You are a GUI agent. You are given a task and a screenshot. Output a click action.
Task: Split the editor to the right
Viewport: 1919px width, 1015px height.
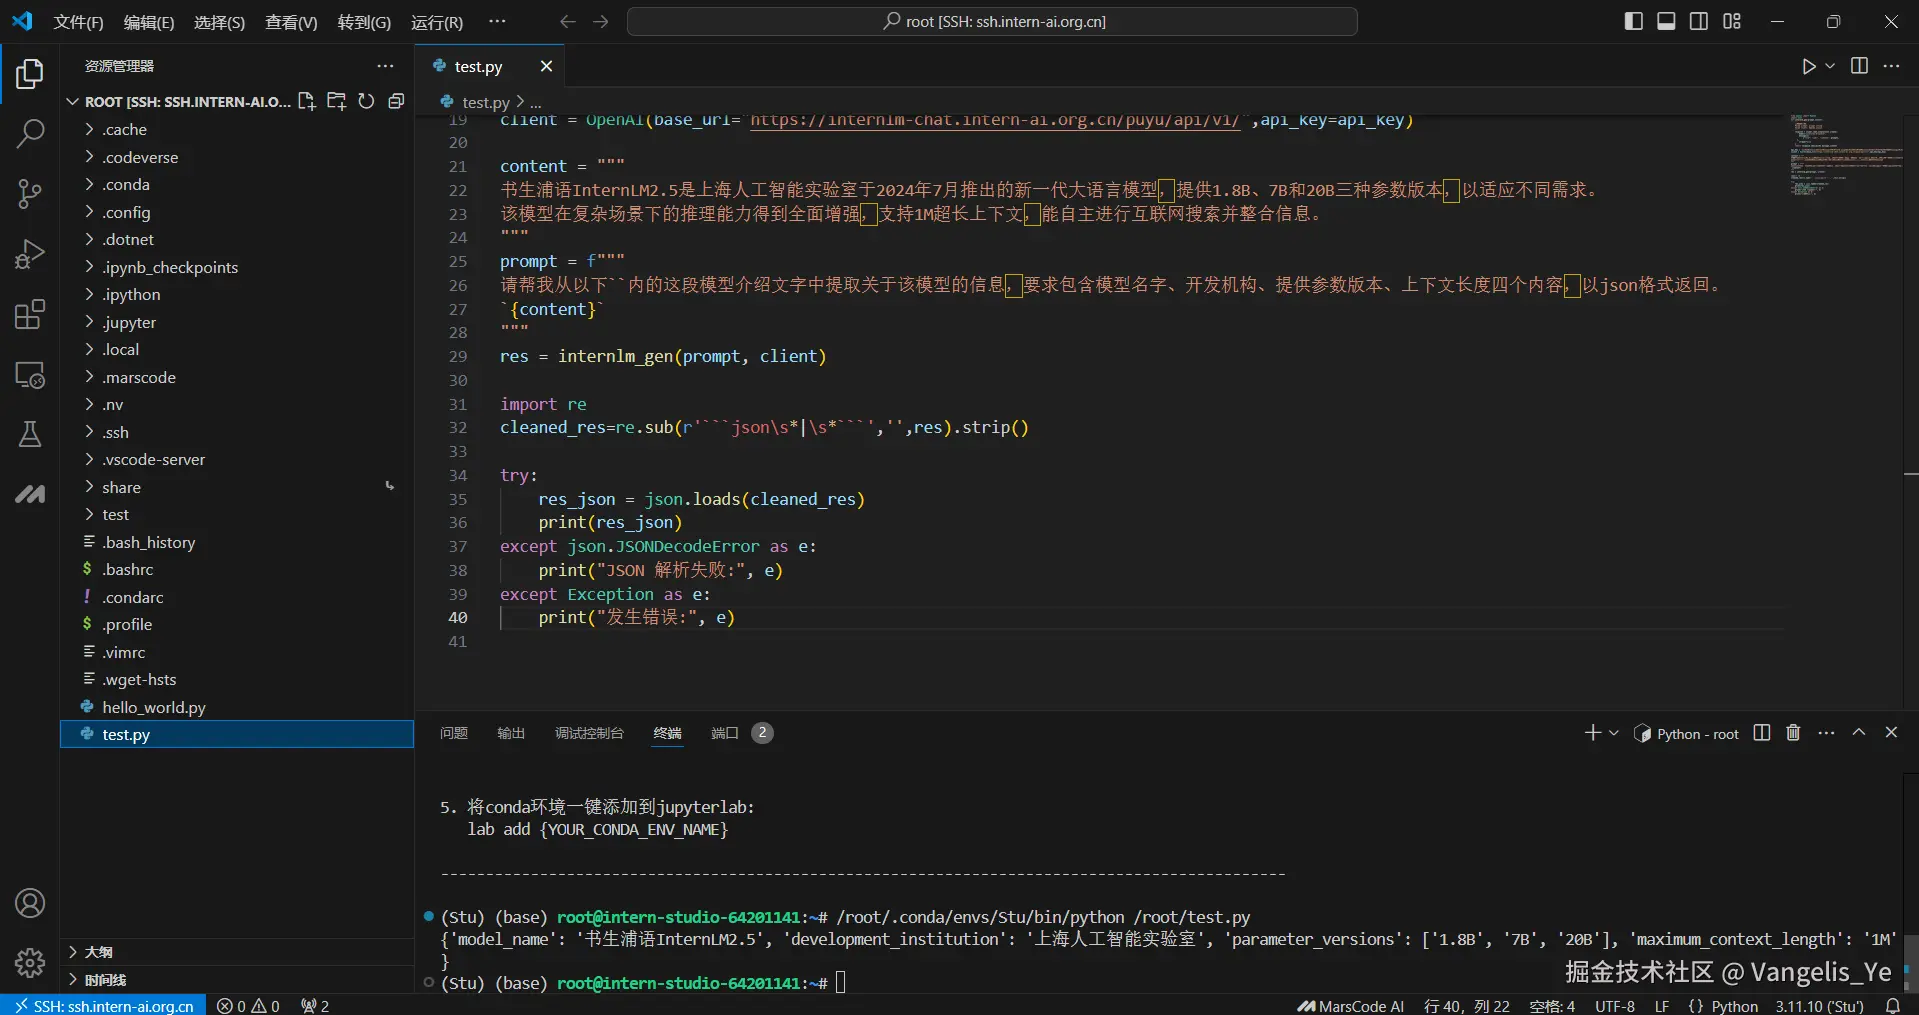click(x=1859, y=66)
